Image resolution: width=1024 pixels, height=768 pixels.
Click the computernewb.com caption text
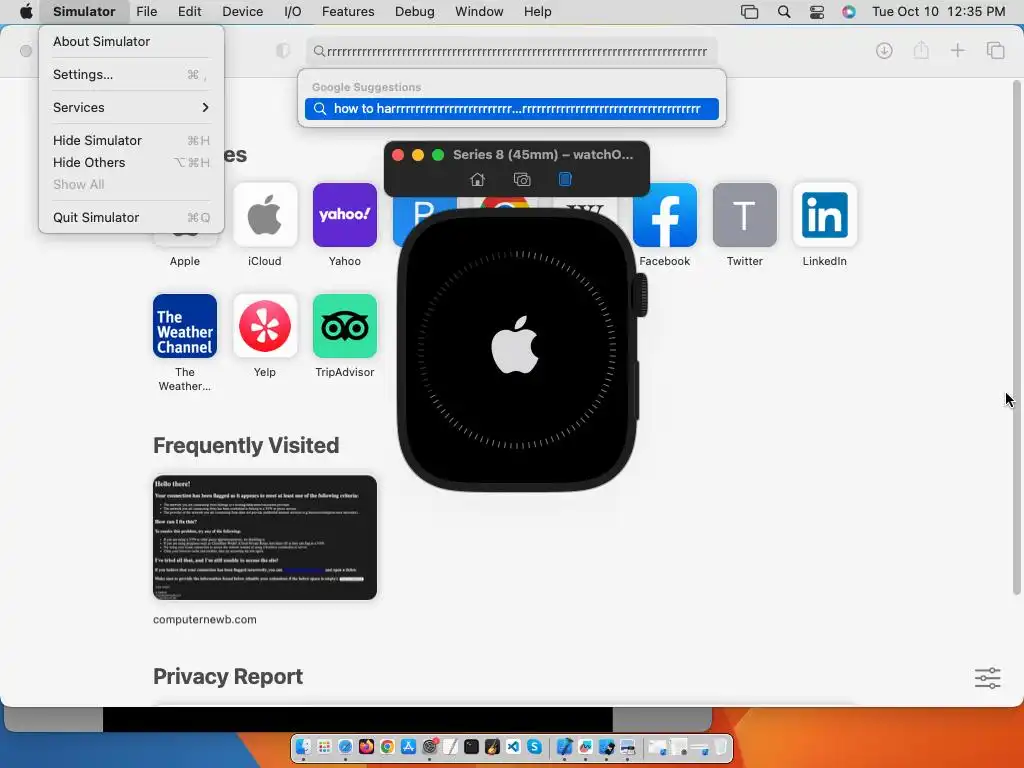[x=204, y=619]
